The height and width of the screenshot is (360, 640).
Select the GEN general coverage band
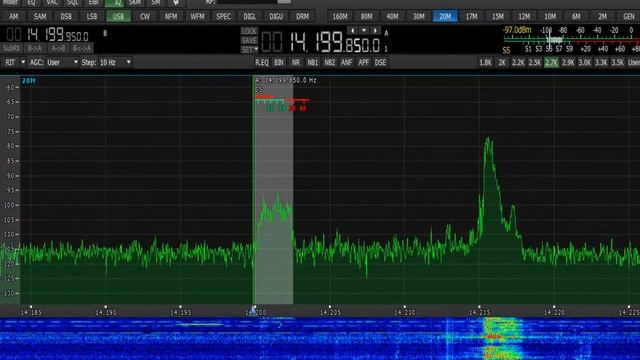pos(628,17)
